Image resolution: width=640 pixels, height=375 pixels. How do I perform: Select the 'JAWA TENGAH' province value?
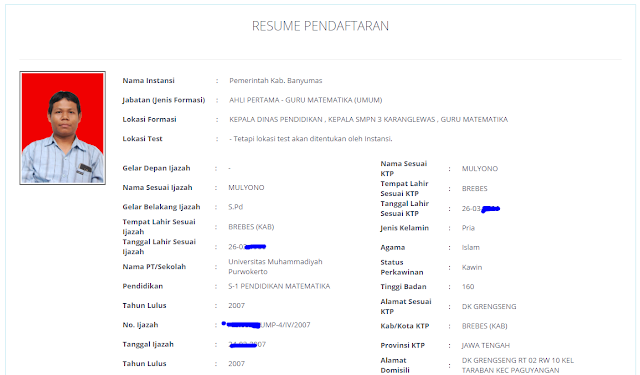pos(486,346)
